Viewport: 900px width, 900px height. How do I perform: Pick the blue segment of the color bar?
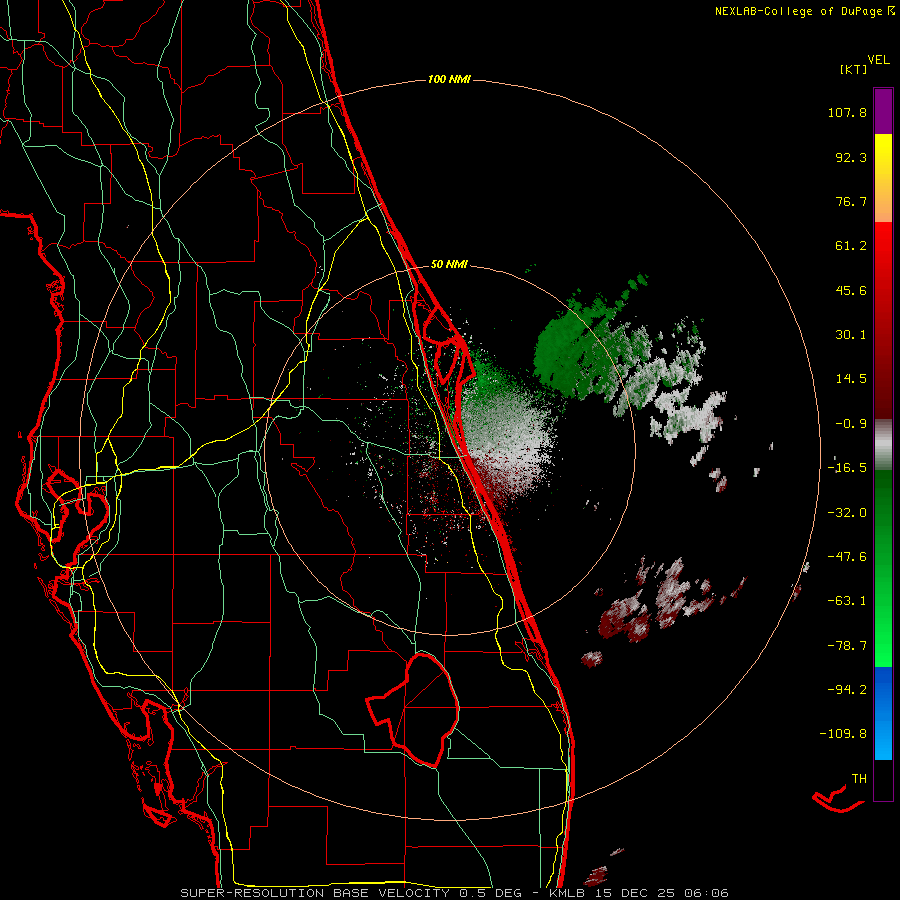coord(883,713)
